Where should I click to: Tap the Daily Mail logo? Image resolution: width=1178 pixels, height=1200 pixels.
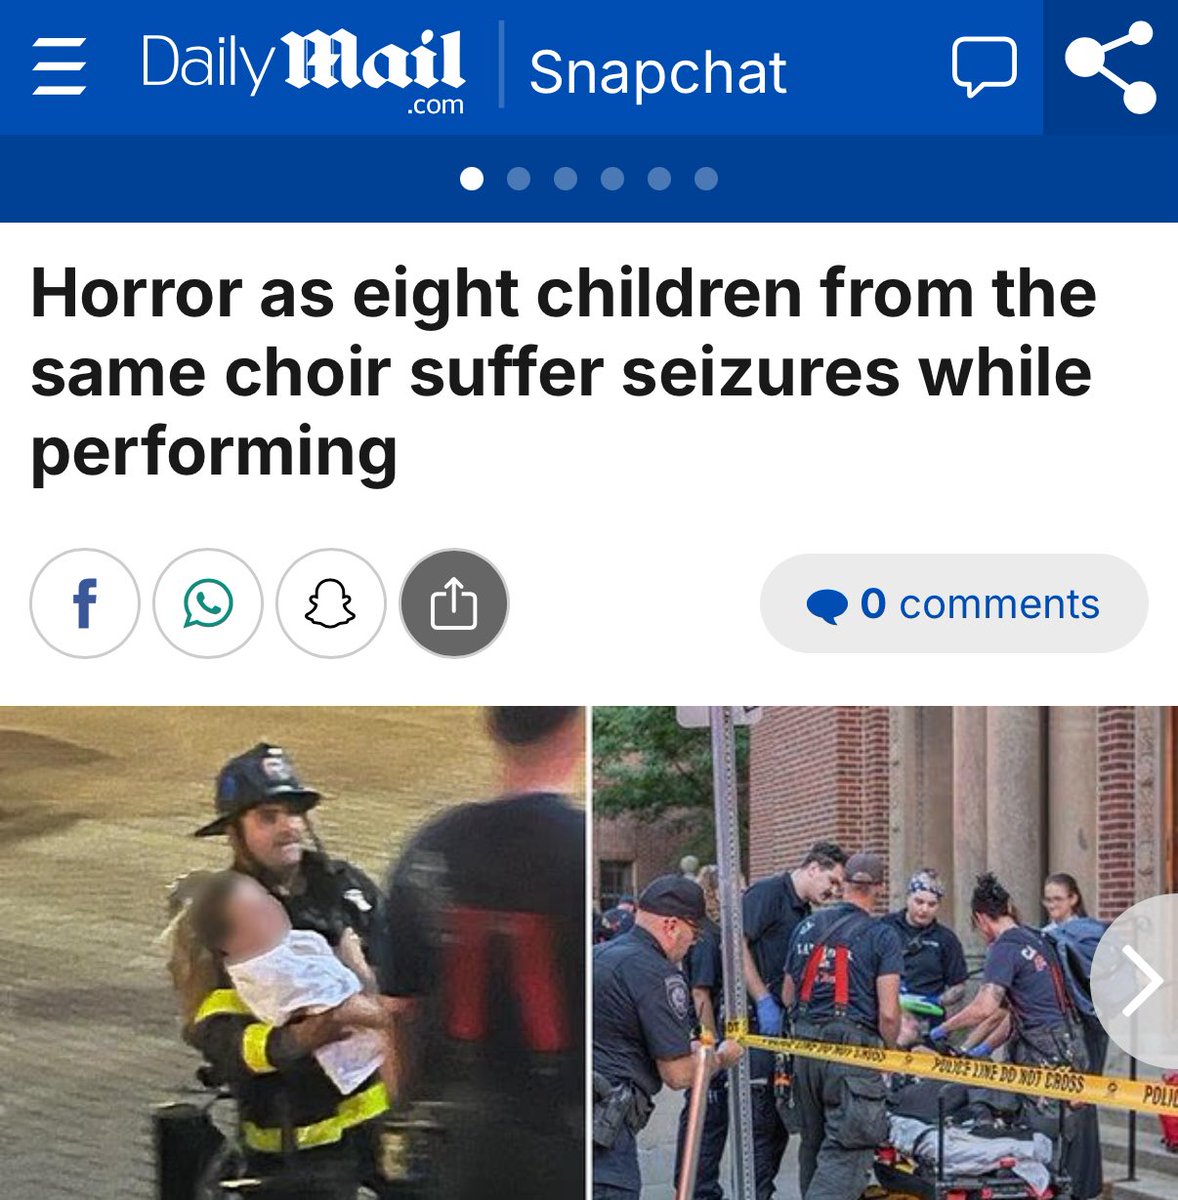(303, 72)
